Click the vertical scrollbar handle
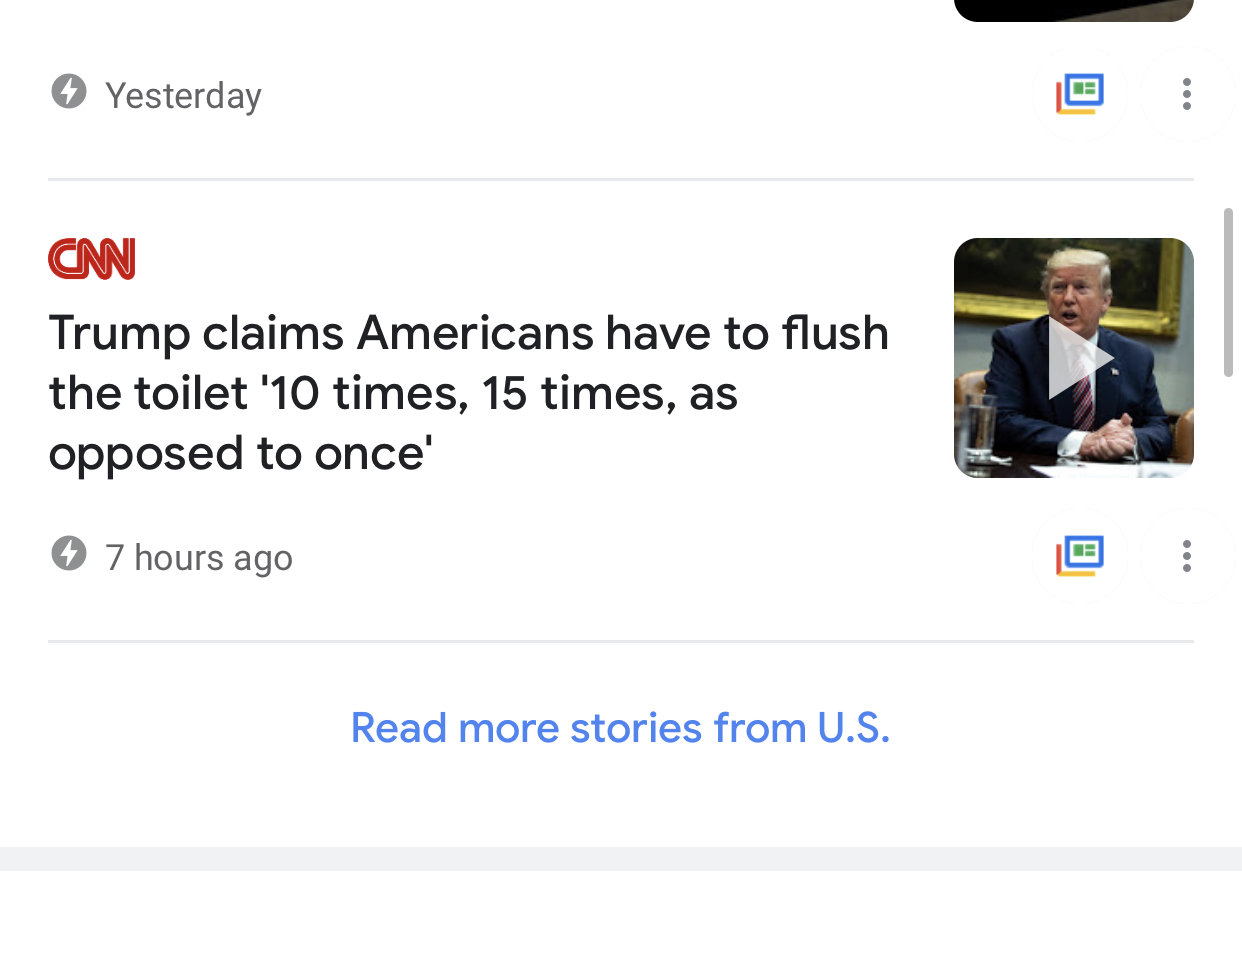The height and width of the screenshot is (973, 1242). (1228, 292)
